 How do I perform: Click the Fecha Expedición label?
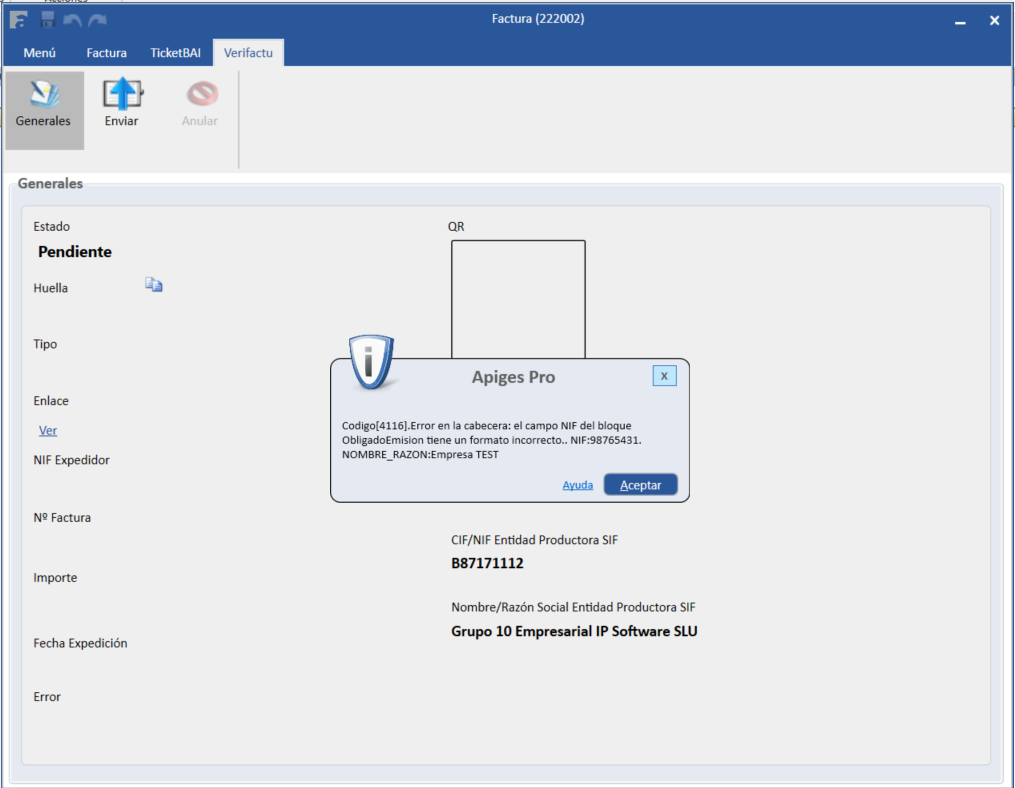point(80,644)
